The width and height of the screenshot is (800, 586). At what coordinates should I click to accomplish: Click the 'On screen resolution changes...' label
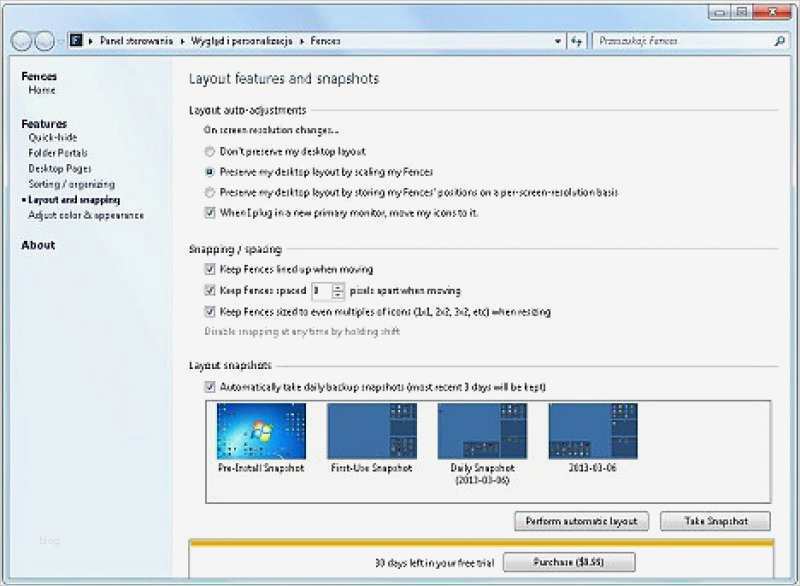[x=271, y=130]
